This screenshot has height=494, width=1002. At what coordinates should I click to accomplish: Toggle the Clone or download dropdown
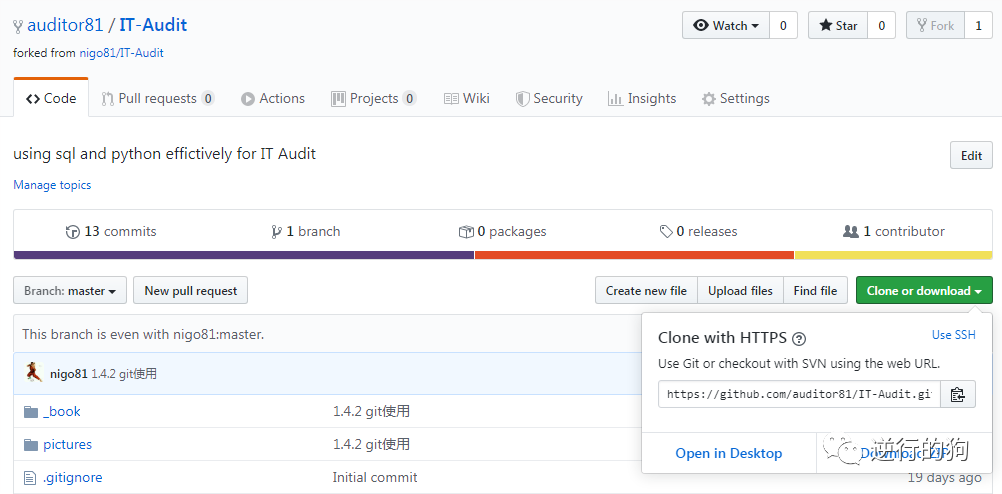(x=924, y=290)
